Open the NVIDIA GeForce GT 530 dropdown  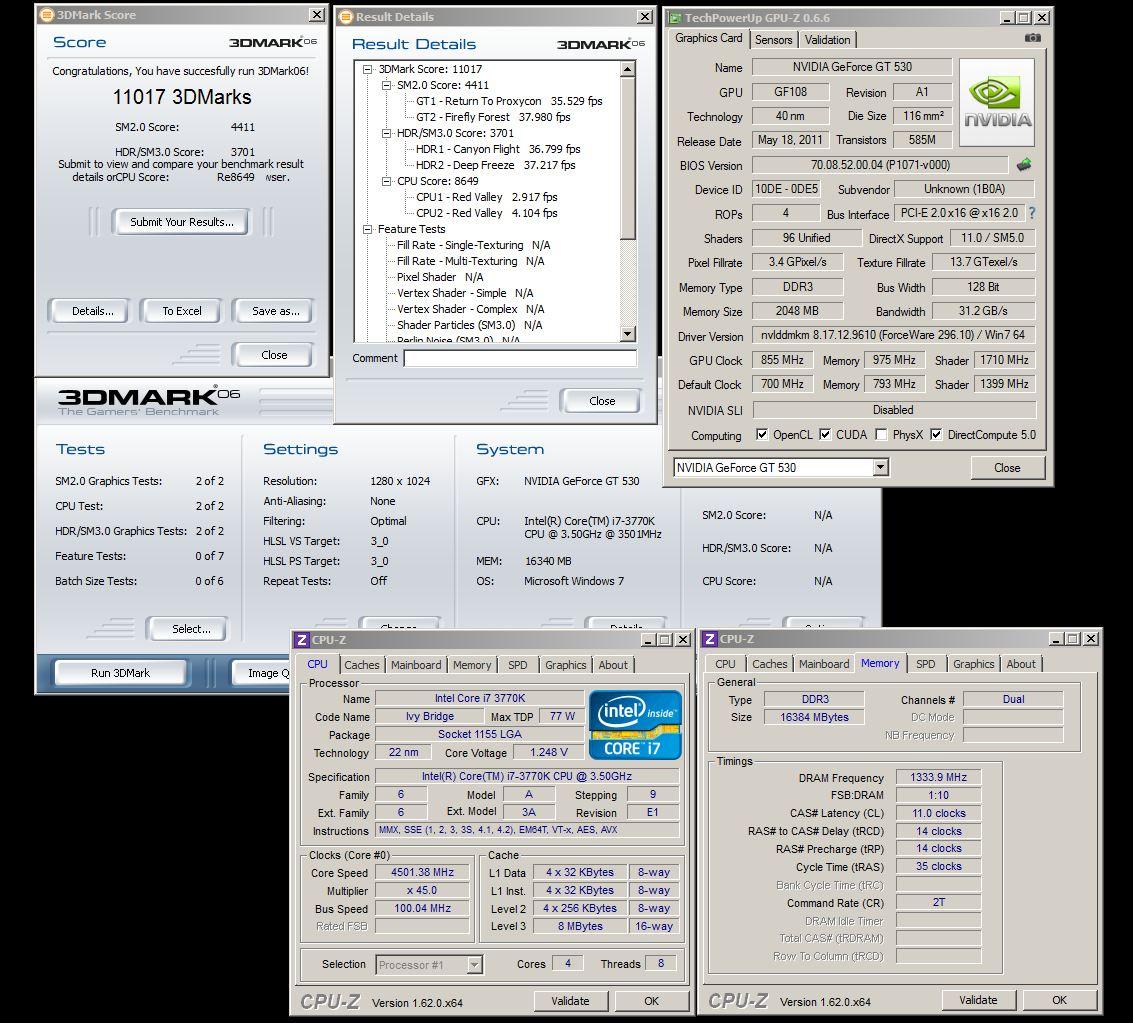(x=880, y=467)
